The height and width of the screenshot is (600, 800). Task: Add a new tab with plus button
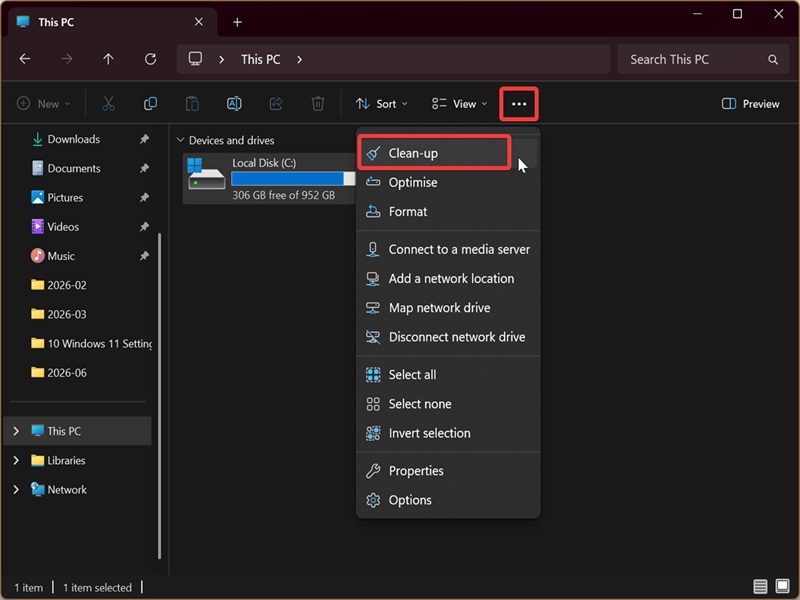[237, 22]
